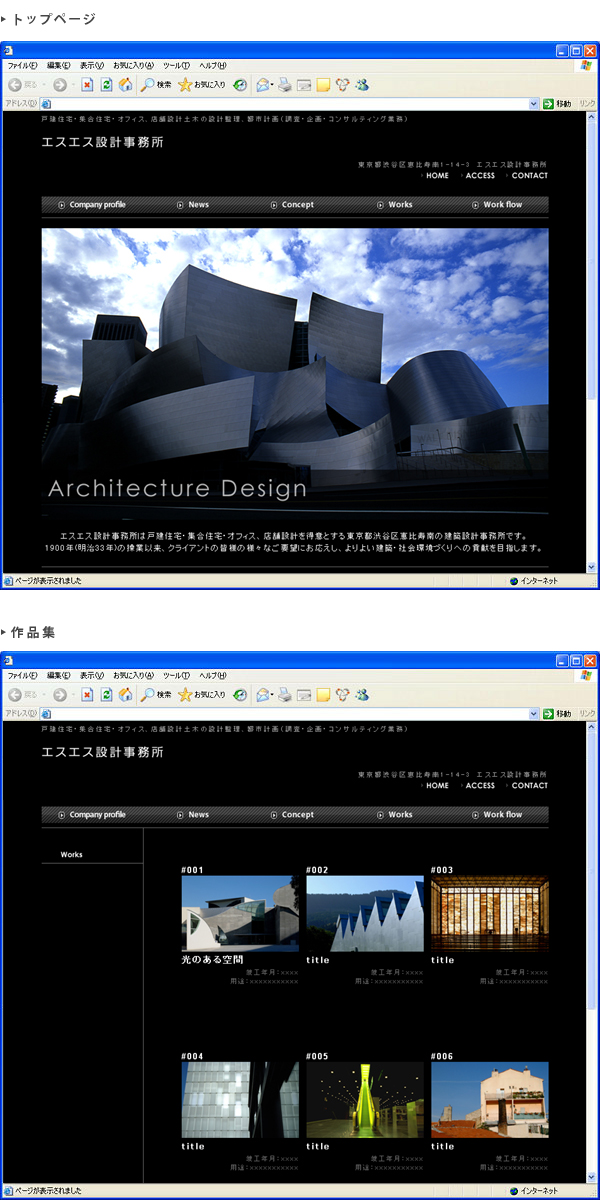This screenshot has width=600, height=1200.
Task: Click Home icon in Architecture Design window
Action: coord(125,85)
